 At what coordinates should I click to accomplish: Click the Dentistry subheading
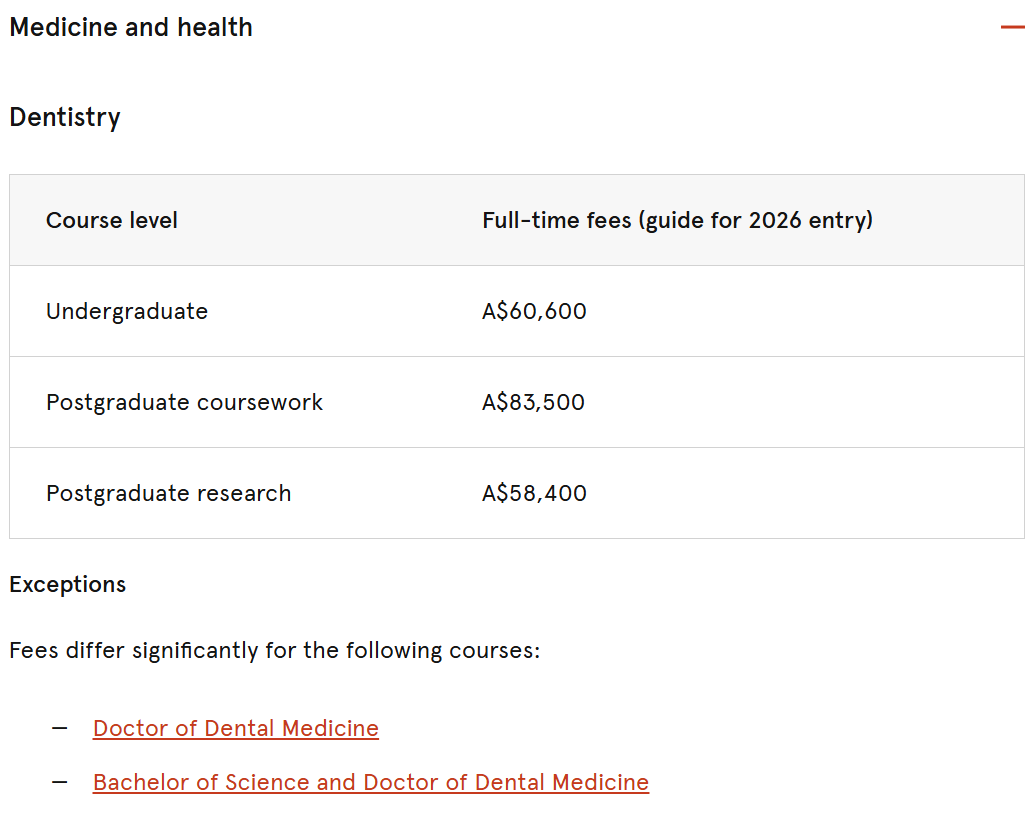[x=65, y=117]
